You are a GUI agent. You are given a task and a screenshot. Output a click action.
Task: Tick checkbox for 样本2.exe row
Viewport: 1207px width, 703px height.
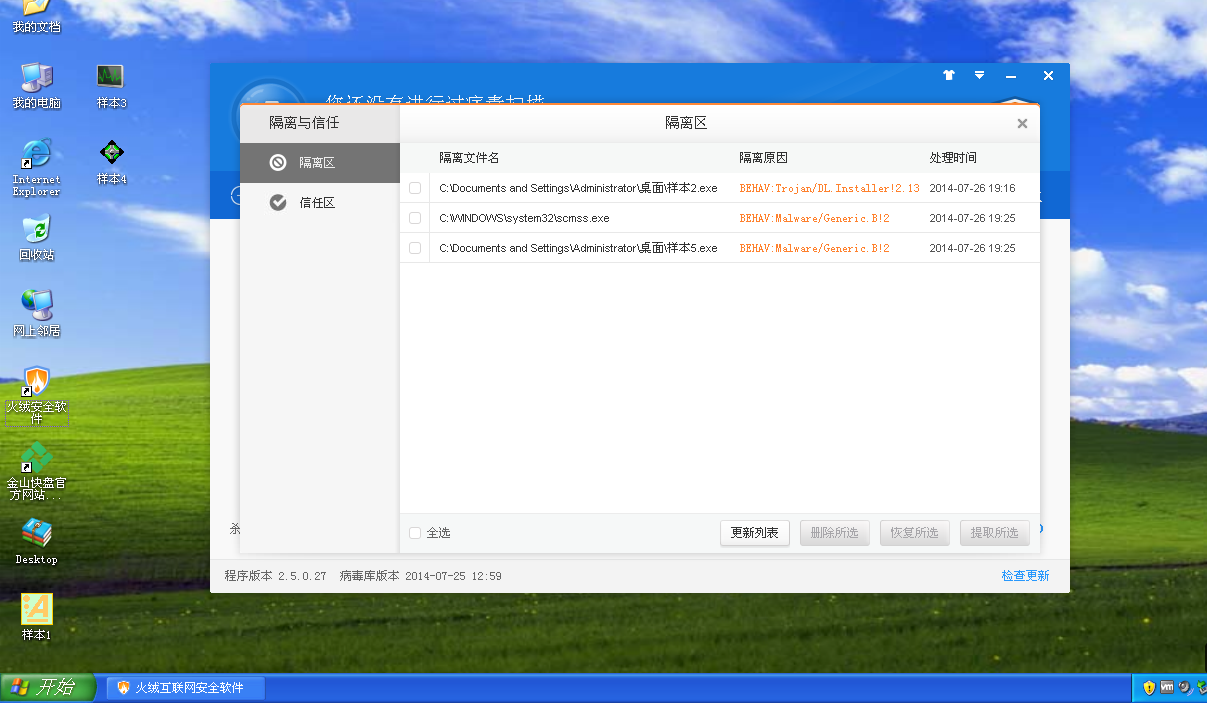(x=415, y=188)
